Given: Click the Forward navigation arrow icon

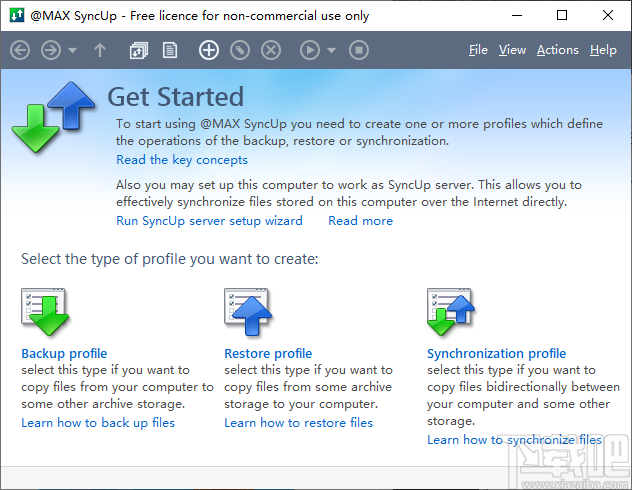Looking at the screenshot, I should coord(51,50).
